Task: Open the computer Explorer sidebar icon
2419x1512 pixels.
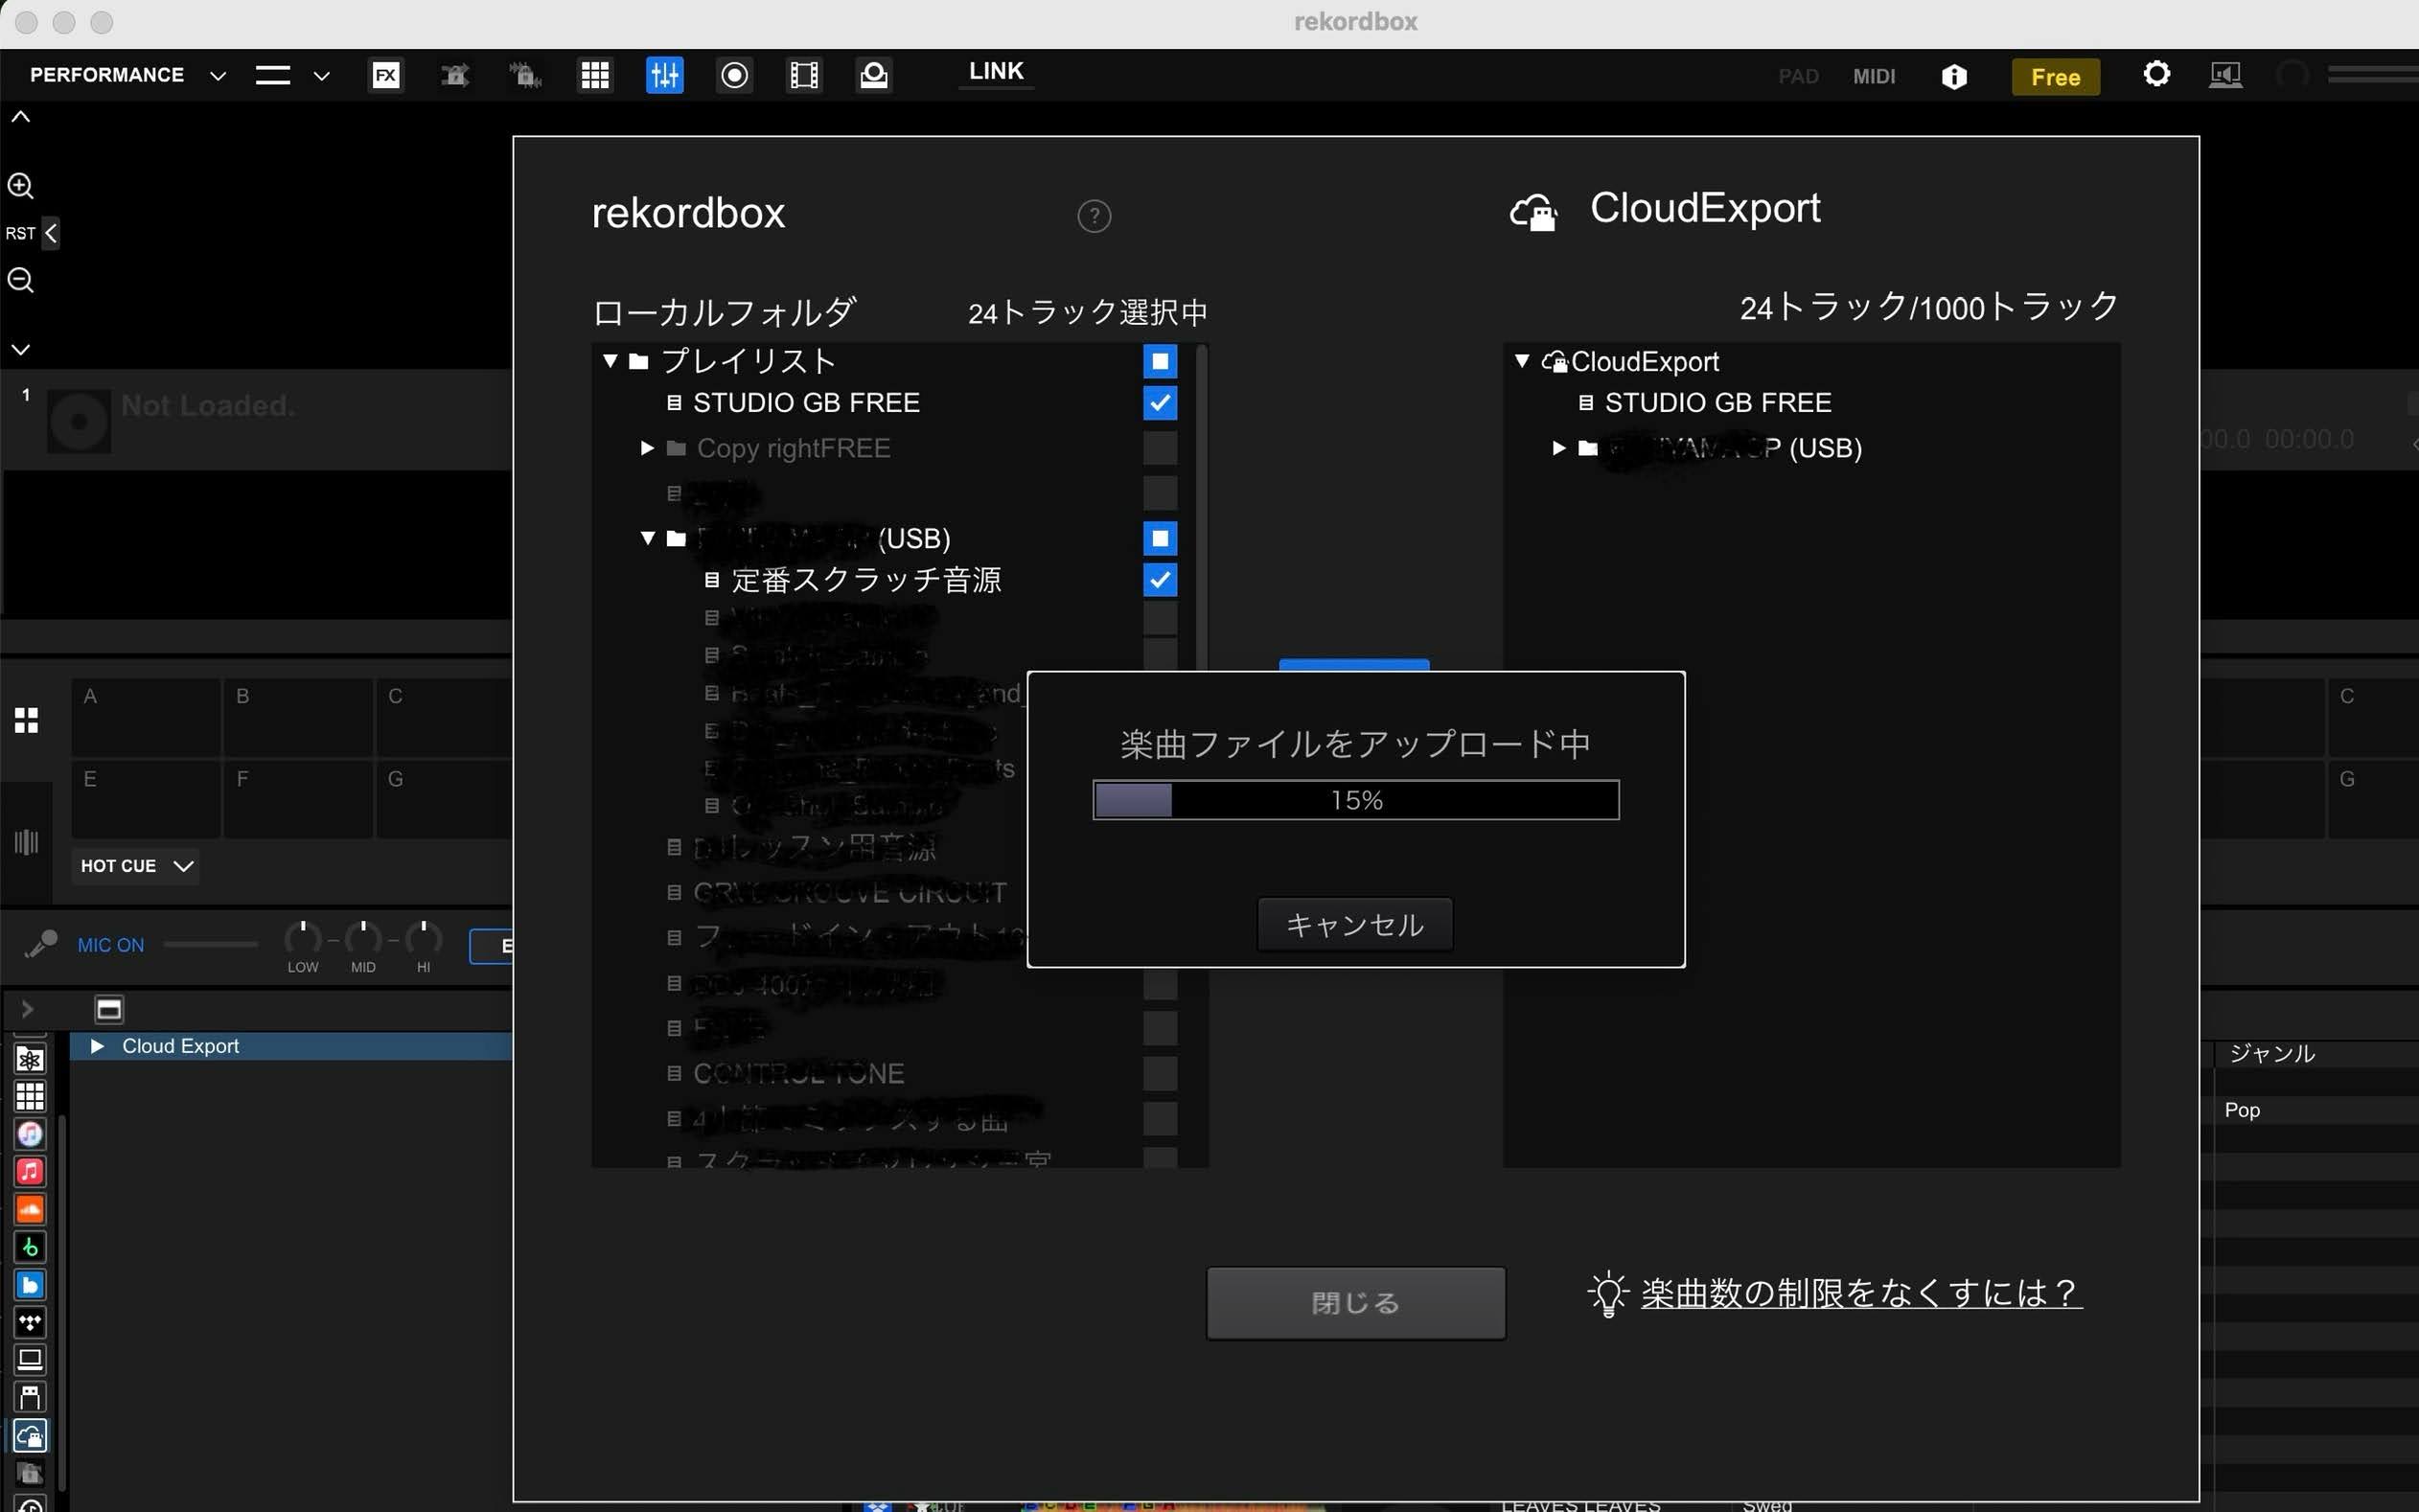Action: 30,1359
